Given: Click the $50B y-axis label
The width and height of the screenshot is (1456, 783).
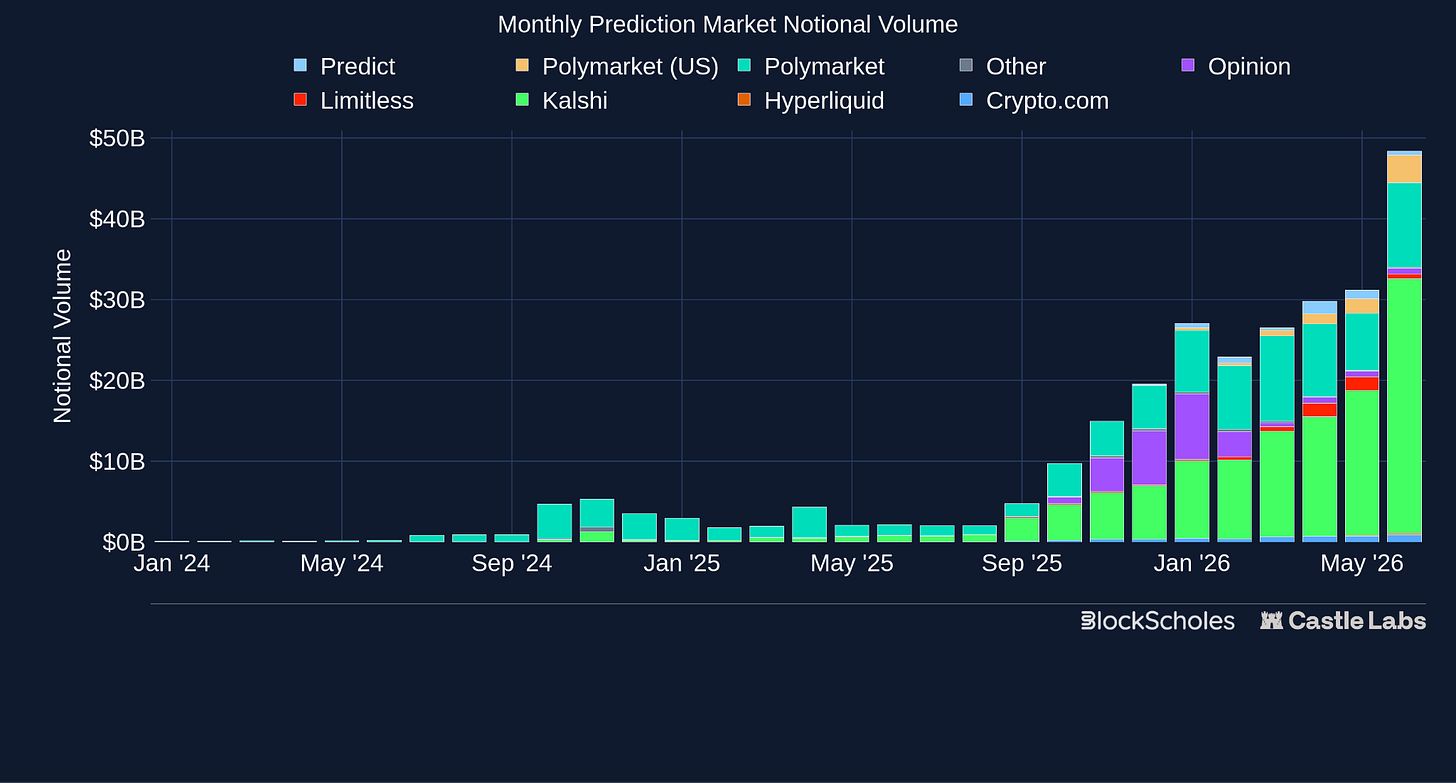Looking at the screenshot, I should point(117,138).
